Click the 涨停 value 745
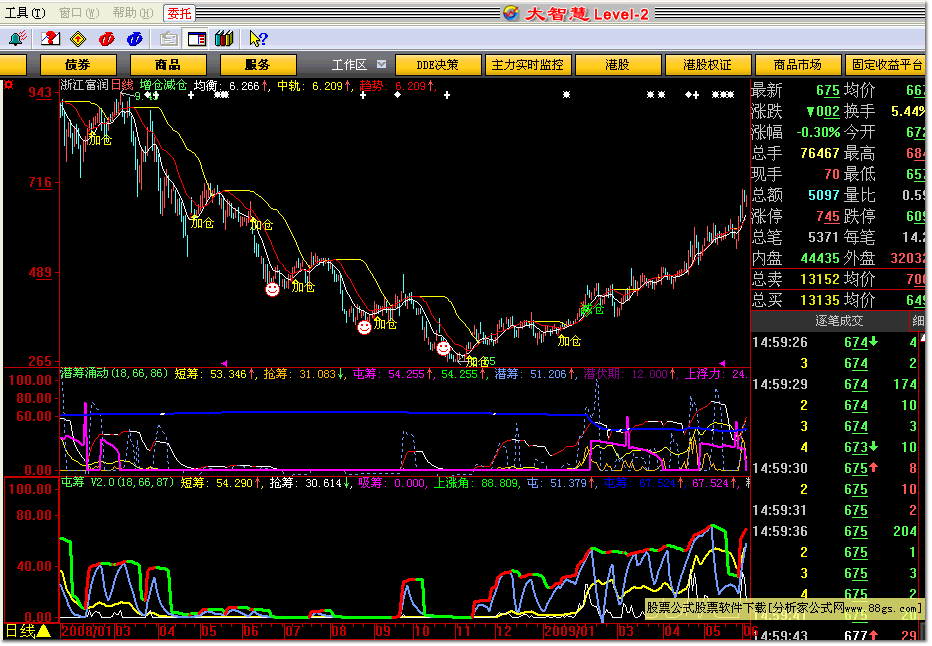The image size is (932, 646). (827, 216)
